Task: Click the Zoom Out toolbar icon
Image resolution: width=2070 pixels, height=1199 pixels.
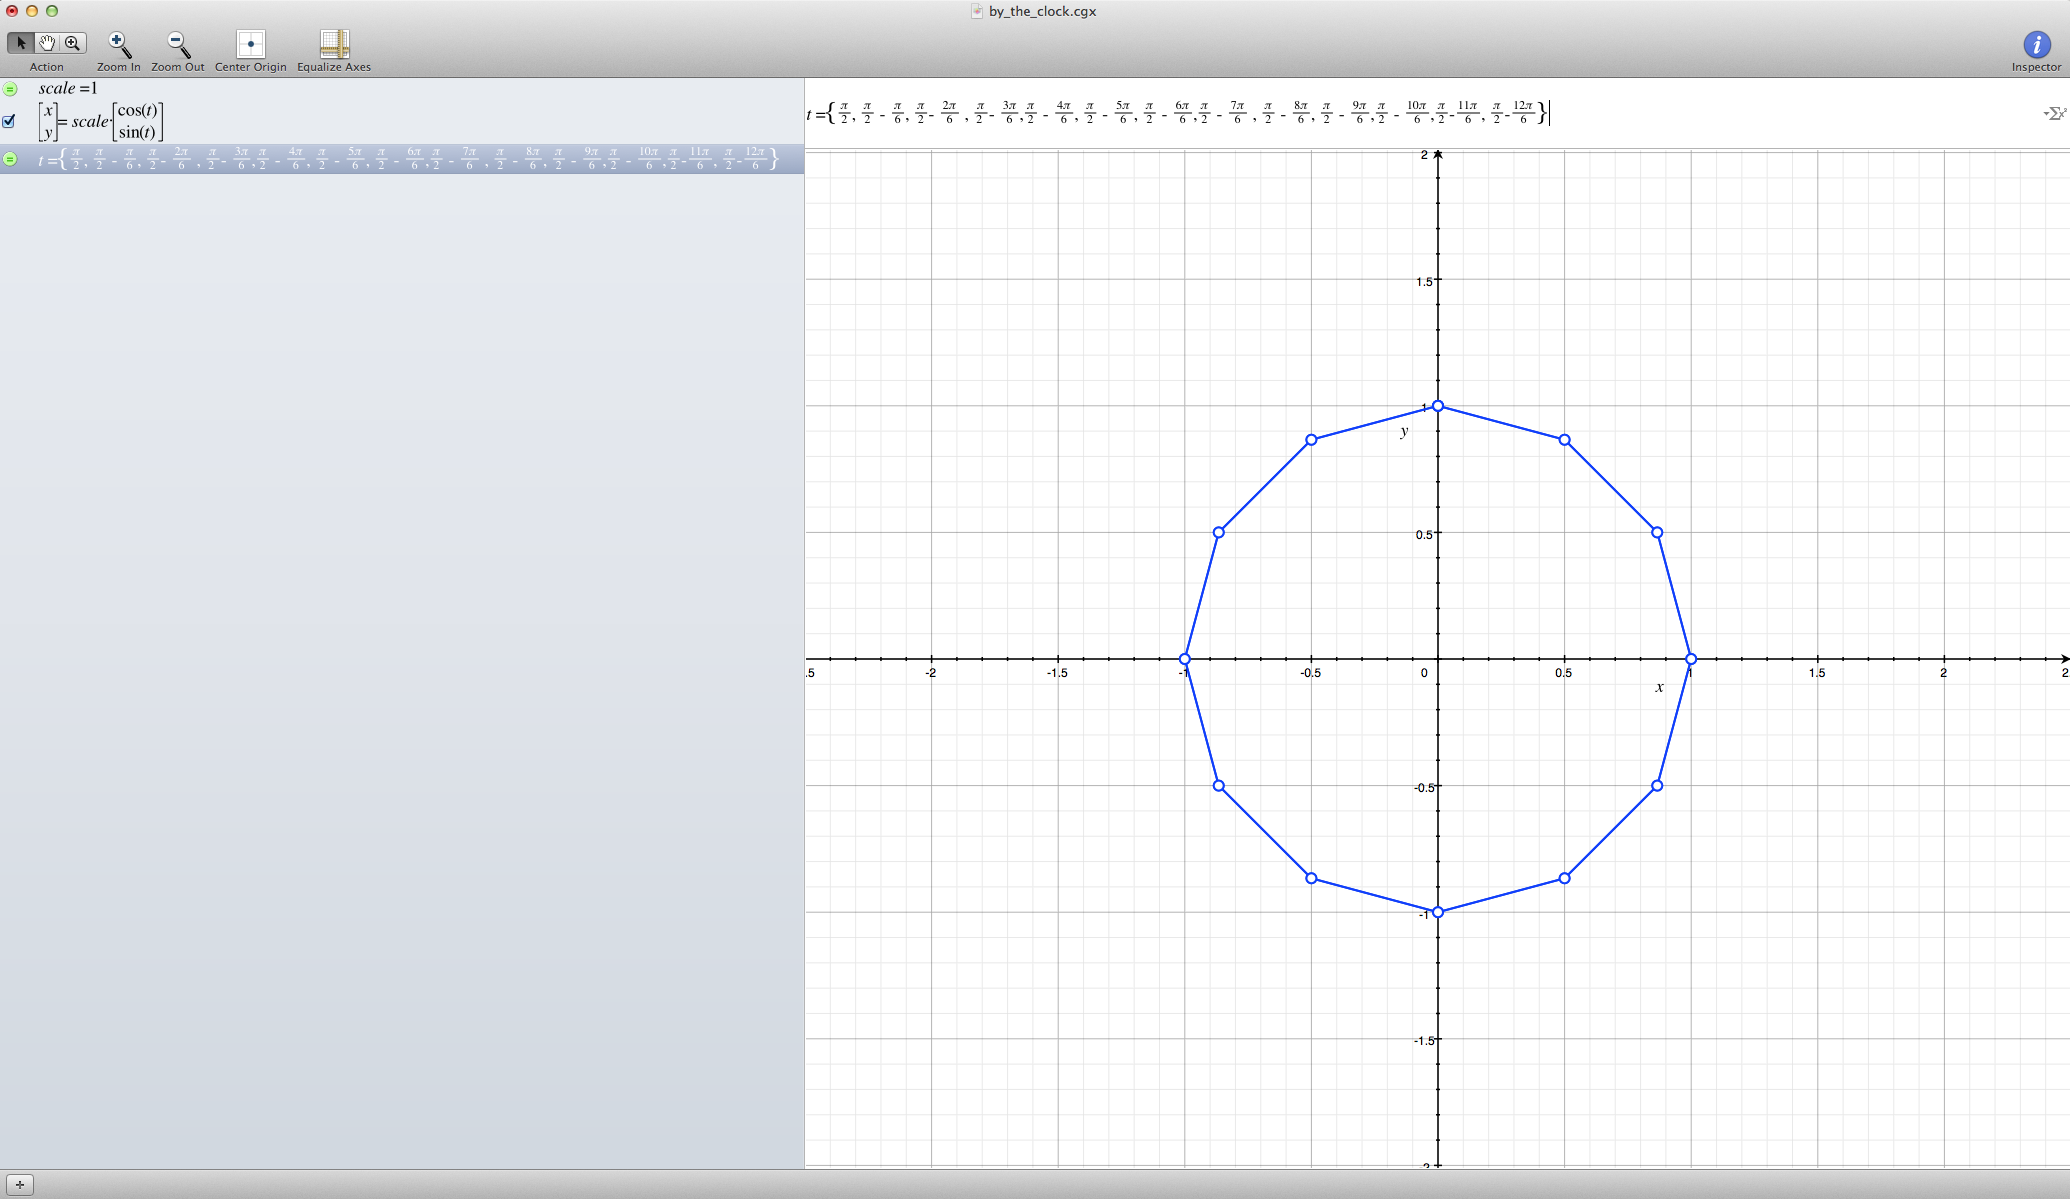Action: tap(177, 43)
